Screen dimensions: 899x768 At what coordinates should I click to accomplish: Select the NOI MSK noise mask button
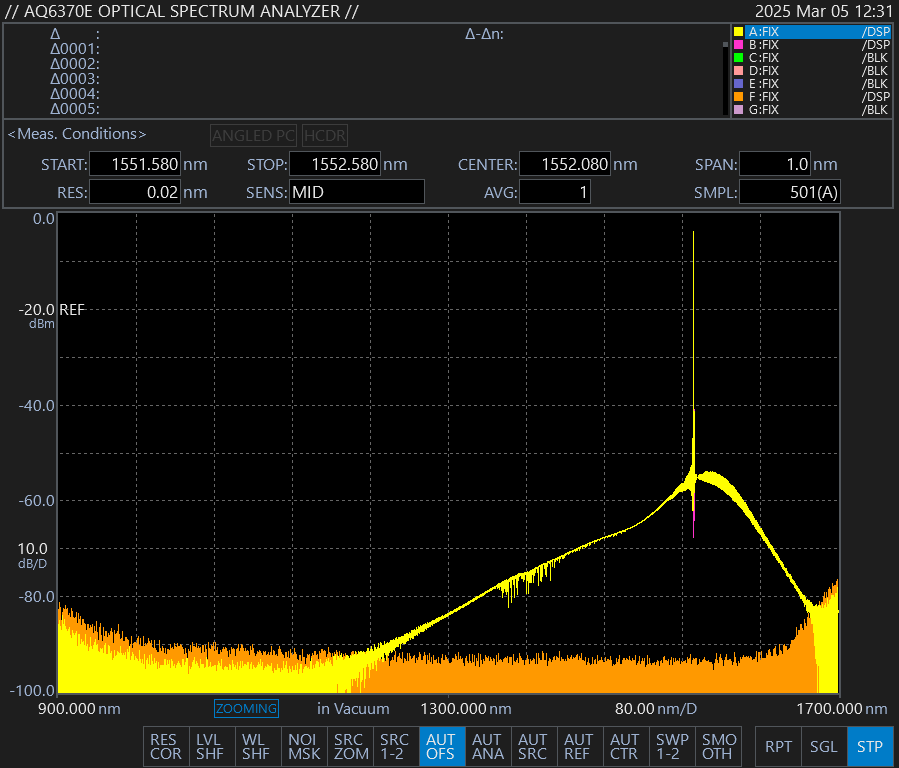304,746
